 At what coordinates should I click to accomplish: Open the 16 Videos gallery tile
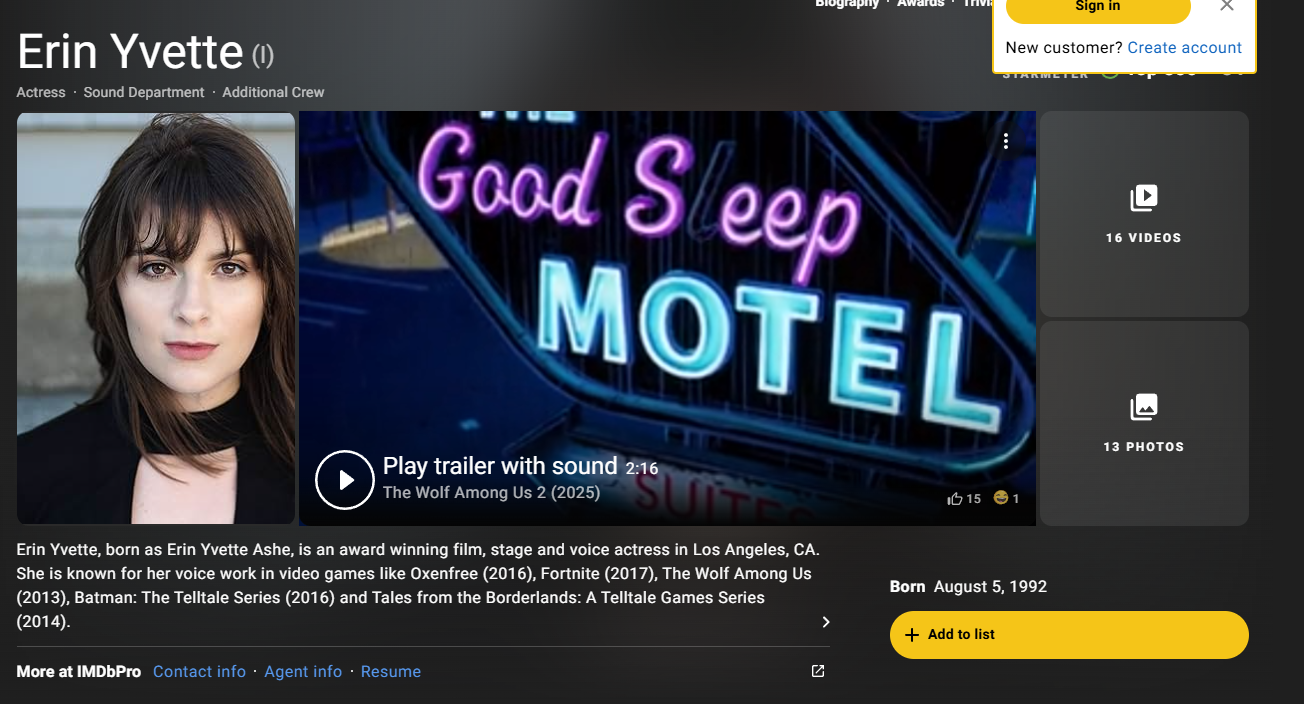pyautogui.click(x=1144, y=214)
